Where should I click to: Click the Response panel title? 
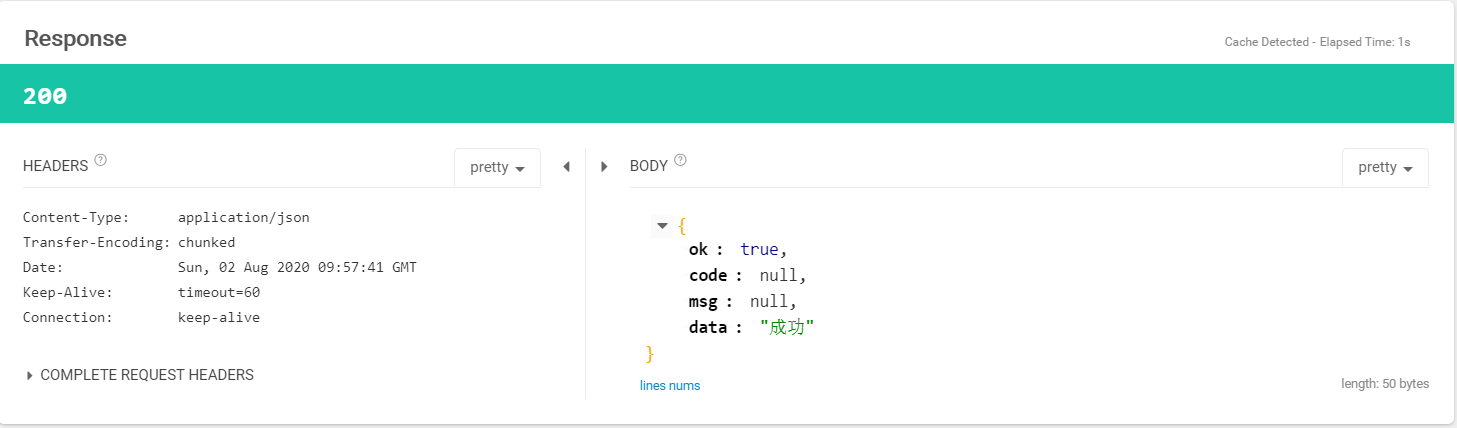[75, 39]
